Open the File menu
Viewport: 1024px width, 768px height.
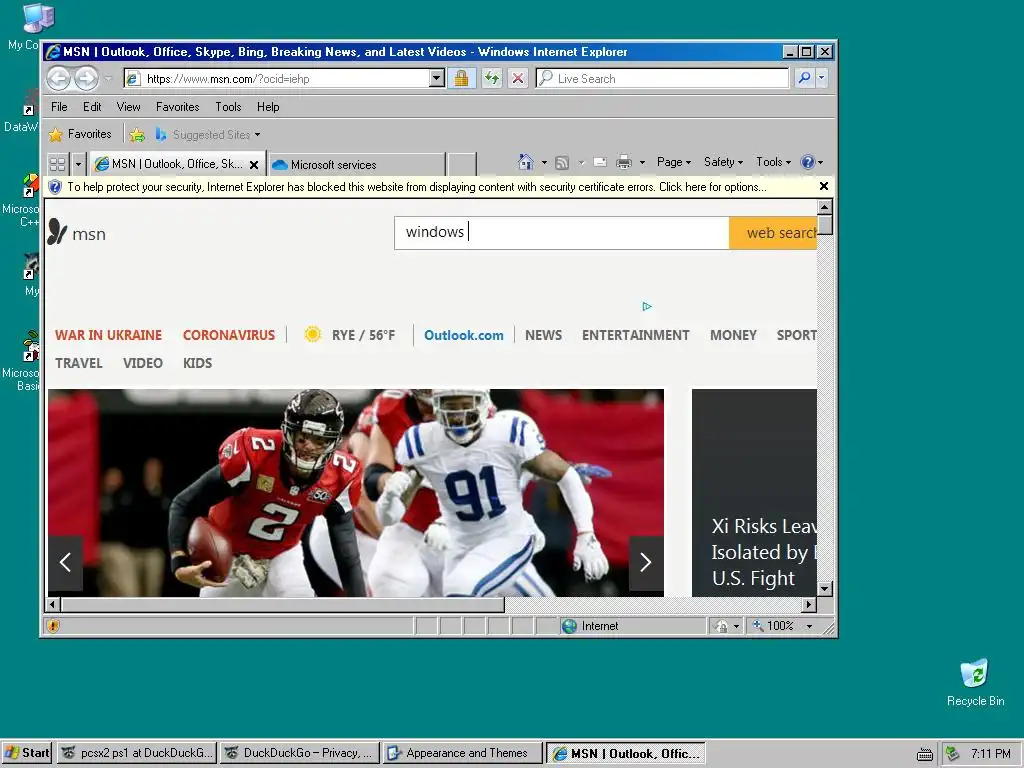[x=59, y=107]
